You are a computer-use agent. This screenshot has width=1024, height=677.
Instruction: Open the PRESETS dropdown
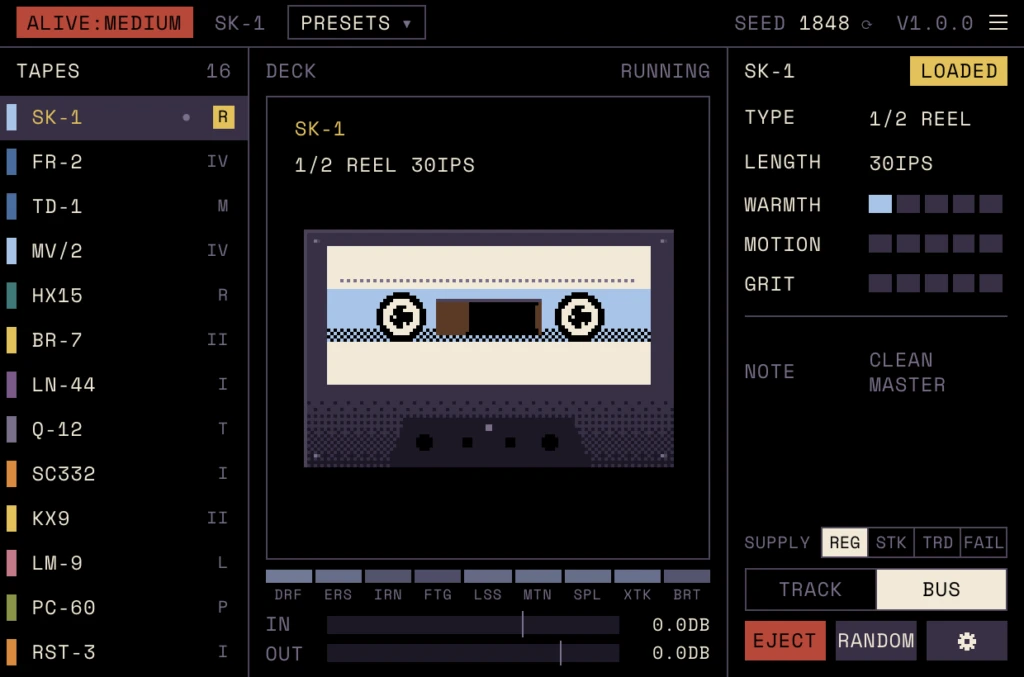(x=357, y=23)
